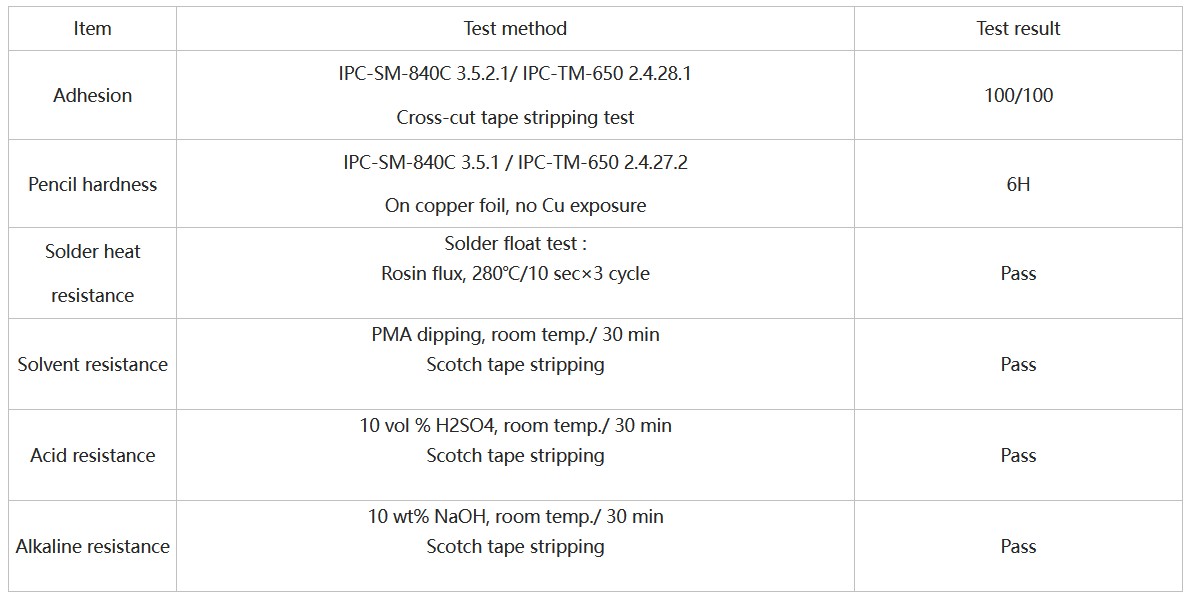Viewport: 1188px width, 596px height.
Task: Select the "Solder heat resistance" item cell
Action: point(92,273)
